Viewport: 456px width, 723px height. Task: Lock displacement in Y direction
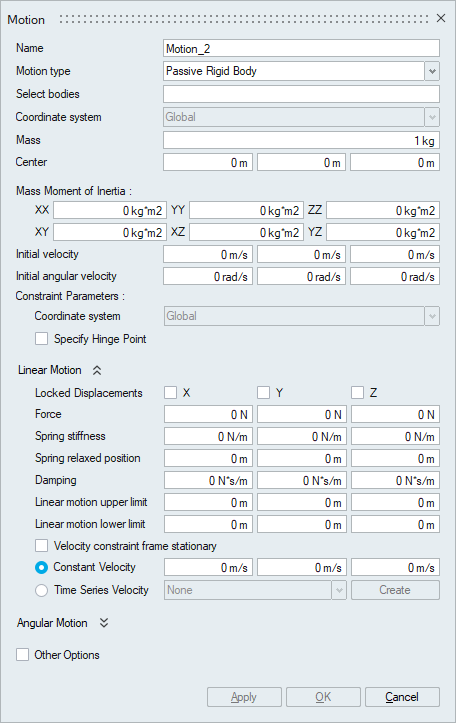coord(264,393)
